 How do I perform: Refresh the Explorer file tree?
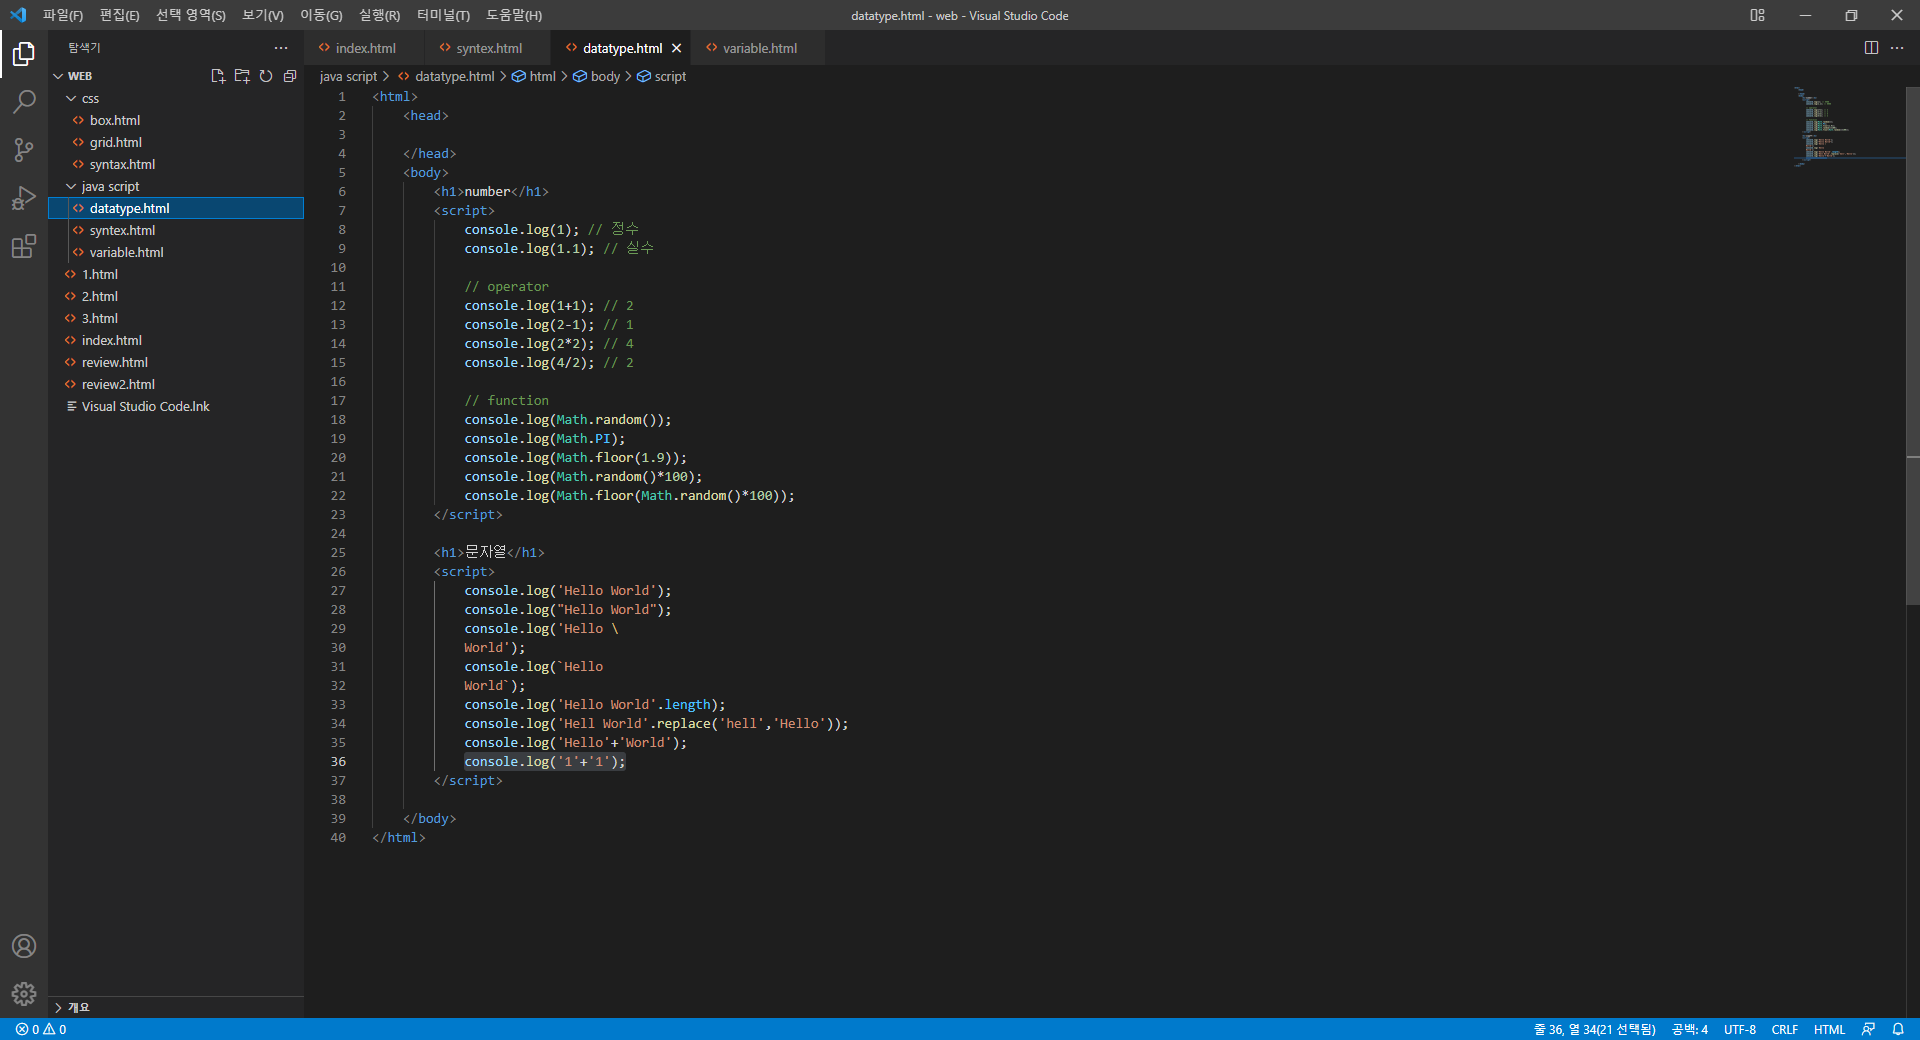pos(266,76)
